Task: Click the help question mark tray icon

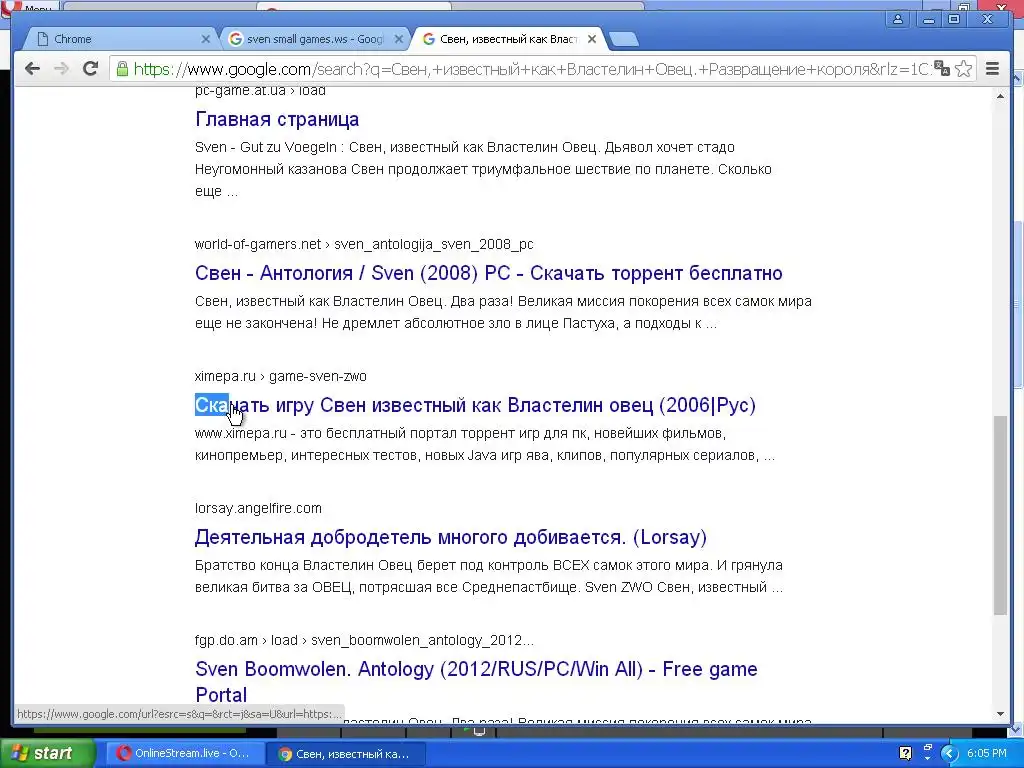Action: 905,753
